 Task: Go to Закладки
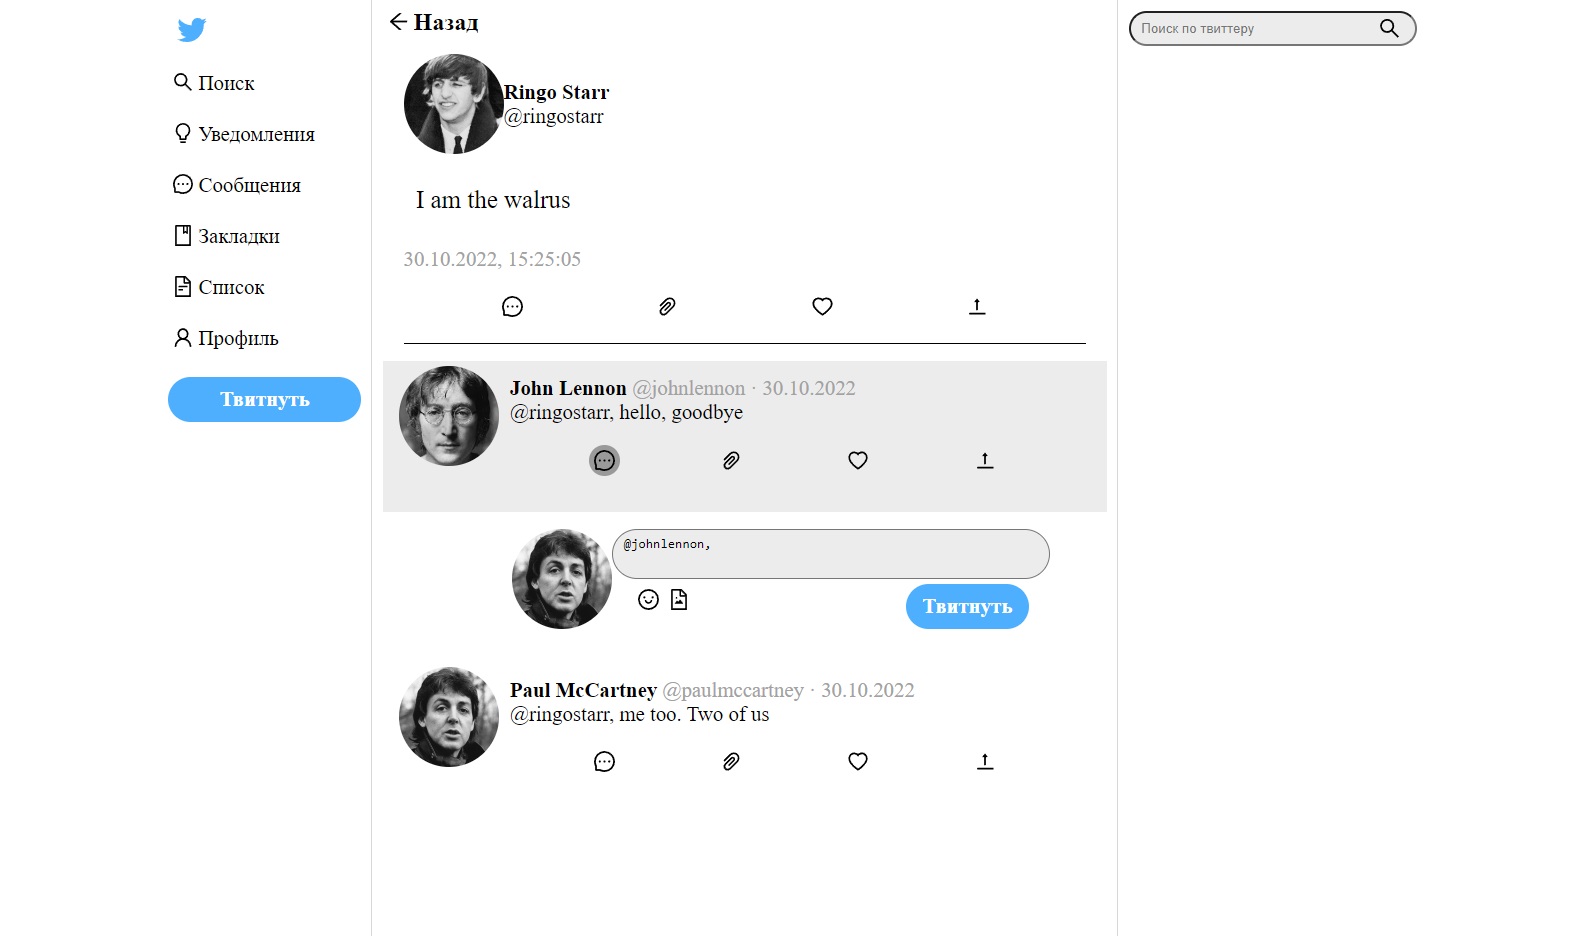[228, 236]
